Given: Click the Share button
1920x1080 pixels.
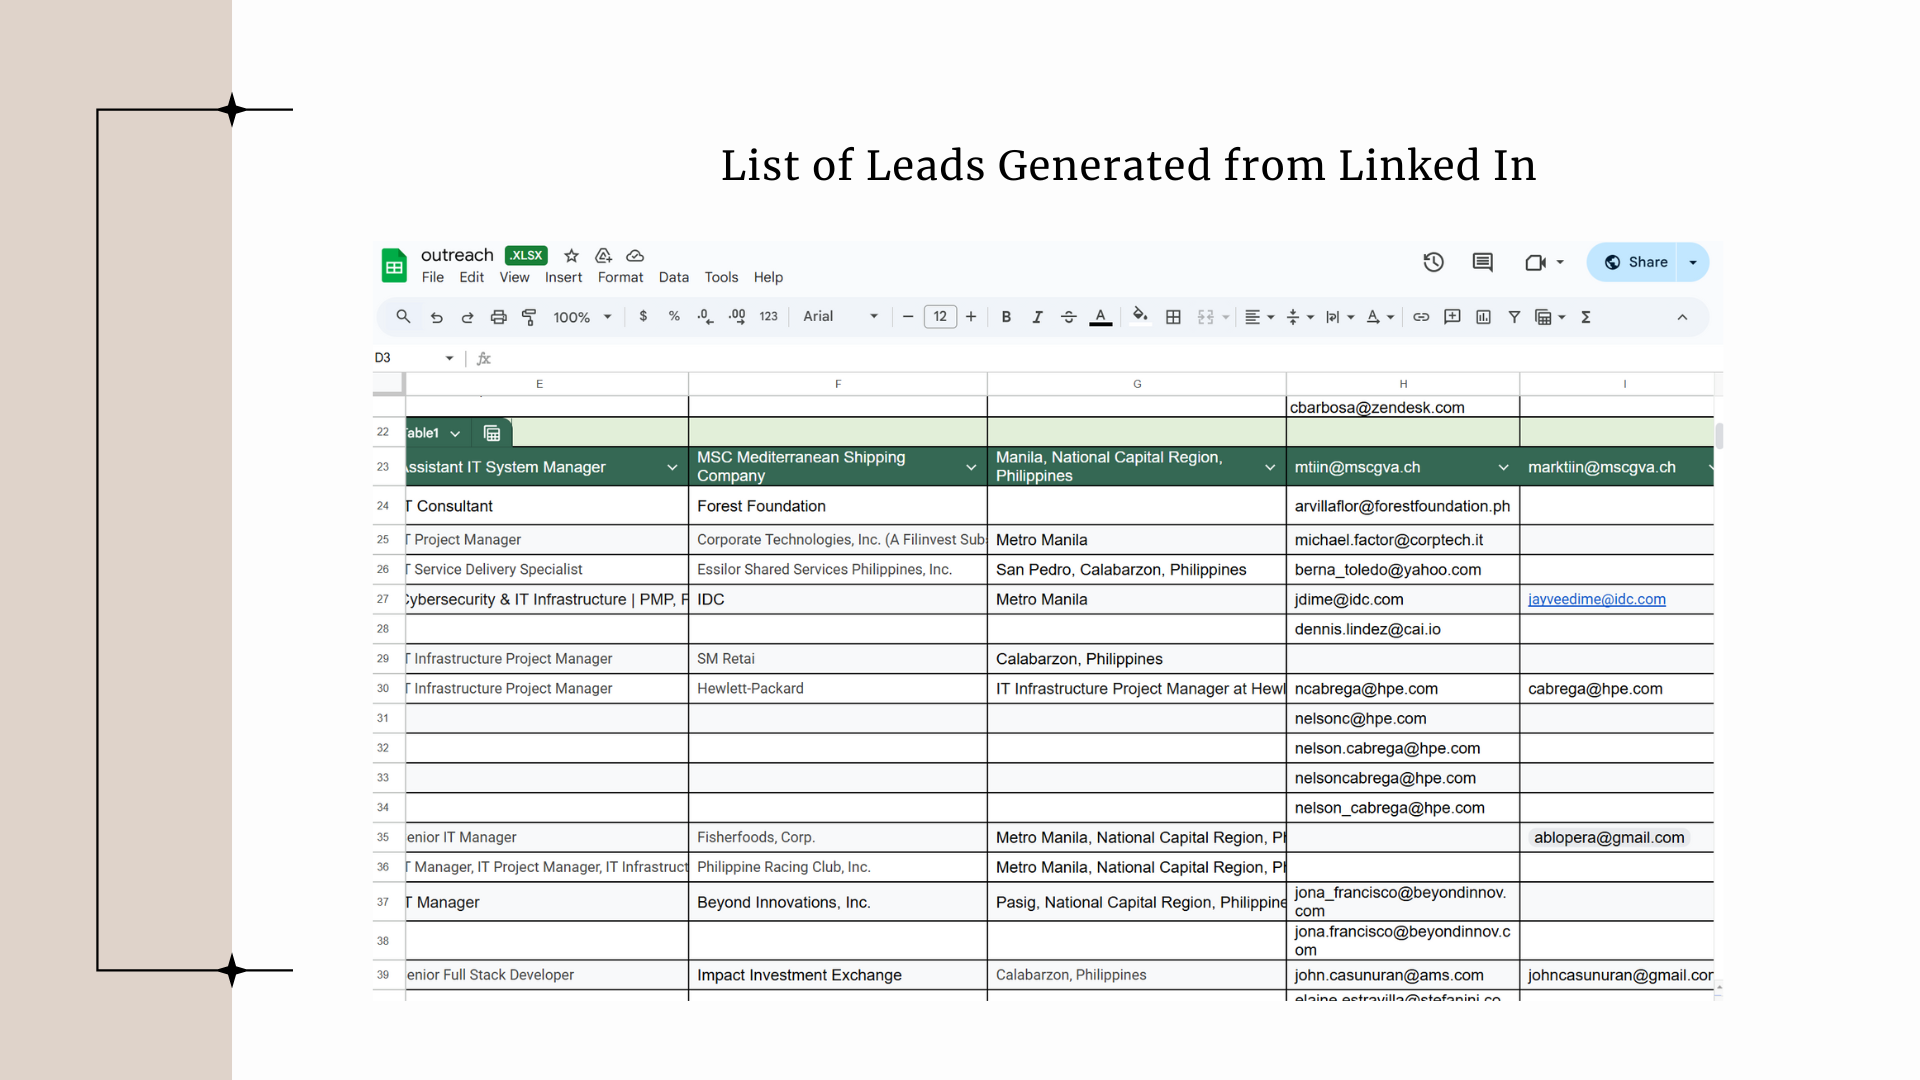Looking at the screenshot, I should tap(1635, 262).
